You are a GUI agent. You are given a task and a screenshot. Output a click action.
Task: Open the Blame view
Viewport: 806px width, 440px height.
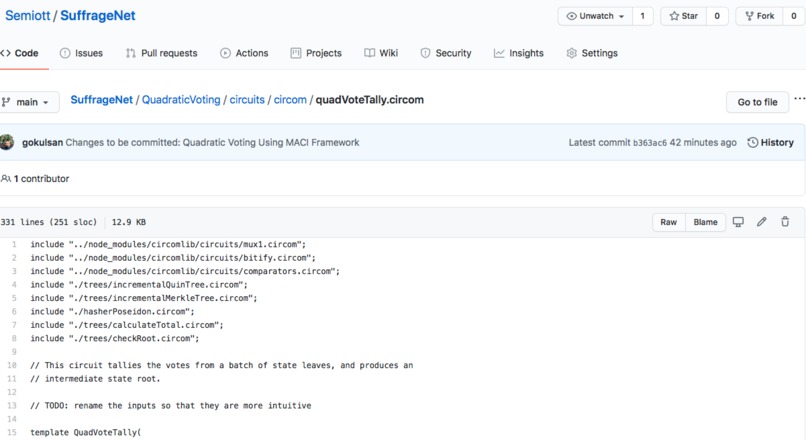tap(705, 222)
